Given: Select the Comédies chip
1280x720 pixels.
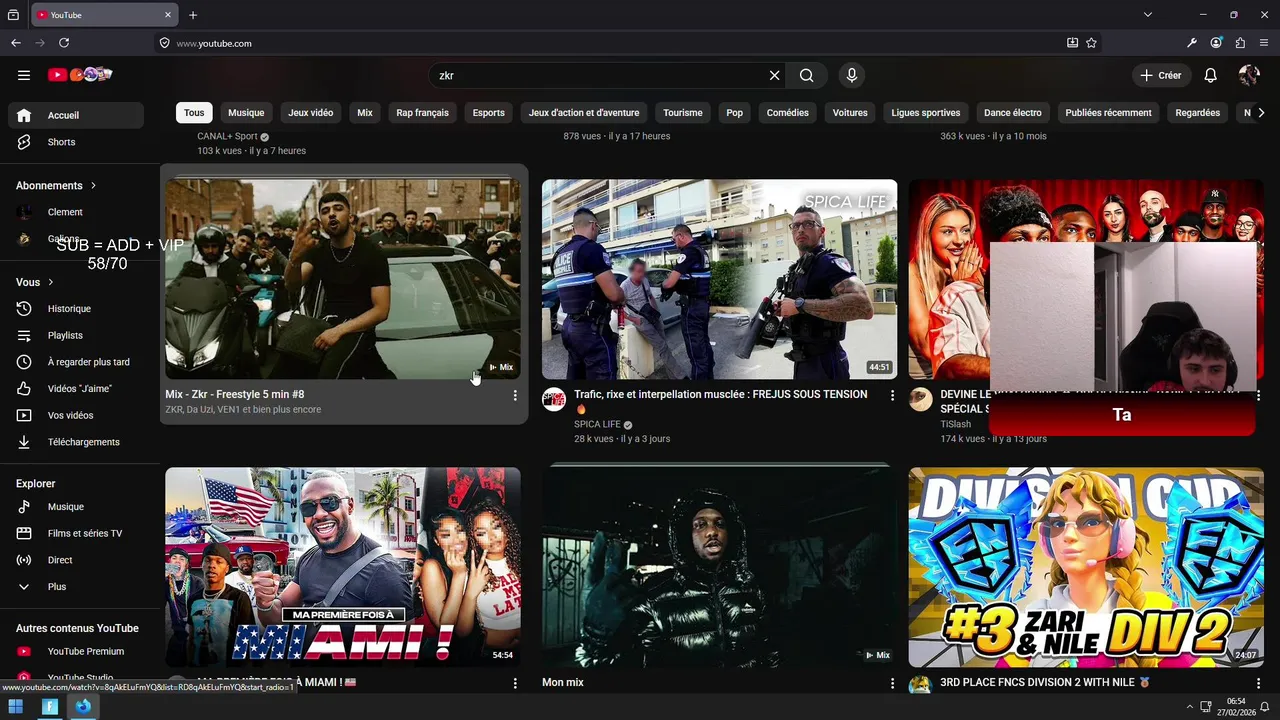Looking at the screenshot, I should tap(788, 113).
